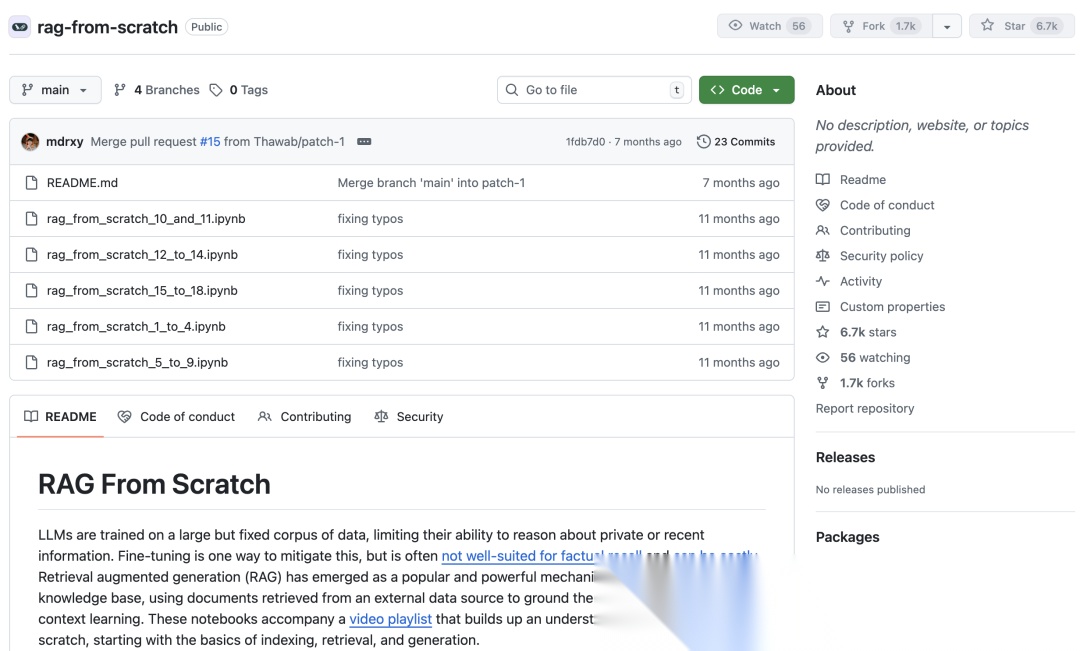Open 'Merge branch main into patch-1' commit message
Screen dimensions: 1080x651
pos(431,183)
